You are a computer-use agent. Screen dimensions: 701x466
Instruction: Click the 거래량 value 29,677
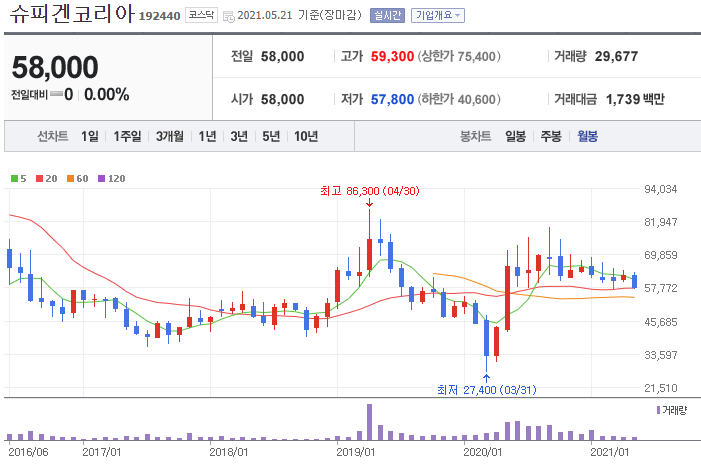(x=616, y=56)
